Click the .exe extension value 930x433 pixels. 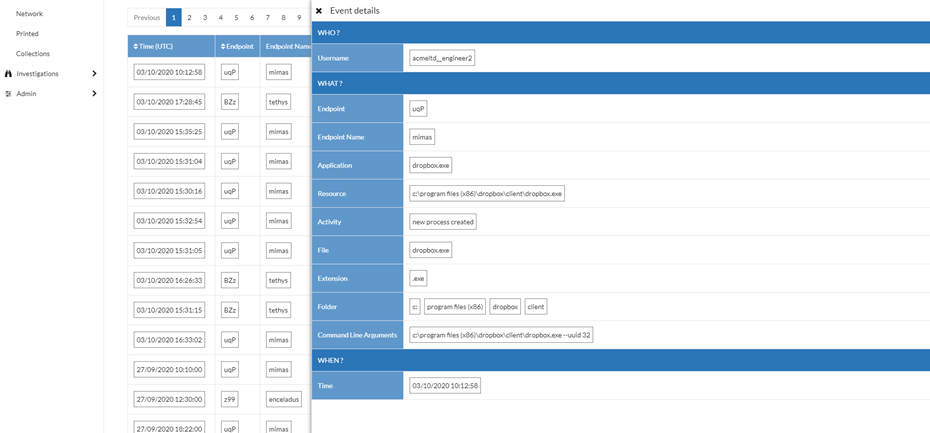pos(418,279)
